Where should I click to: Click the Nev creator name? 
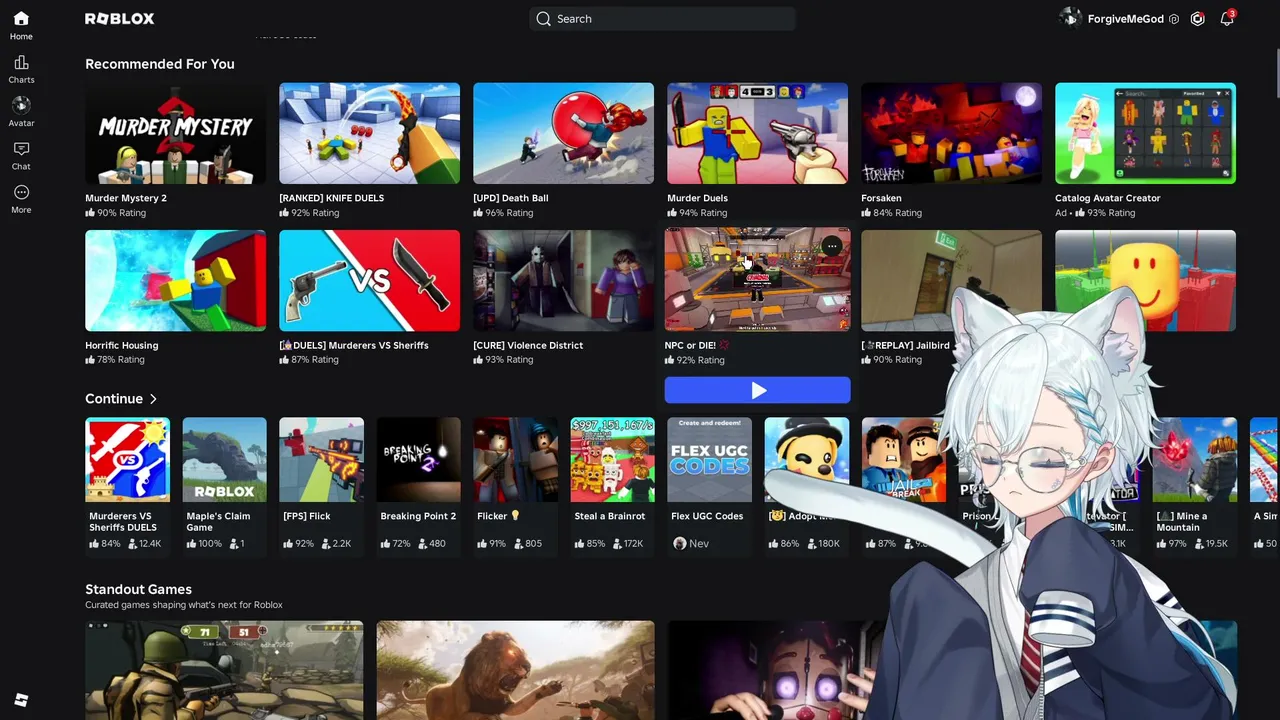699,543
